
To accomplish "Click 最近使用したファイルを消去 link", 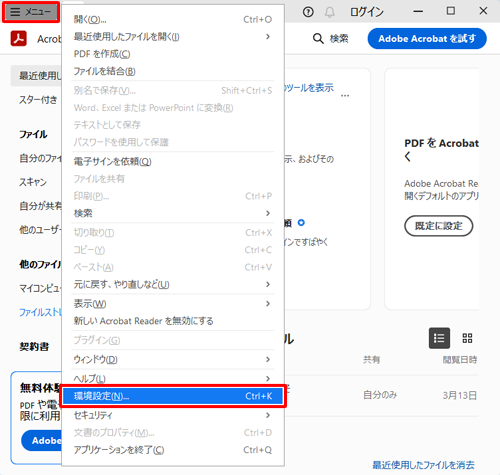I will coord(423,465).
